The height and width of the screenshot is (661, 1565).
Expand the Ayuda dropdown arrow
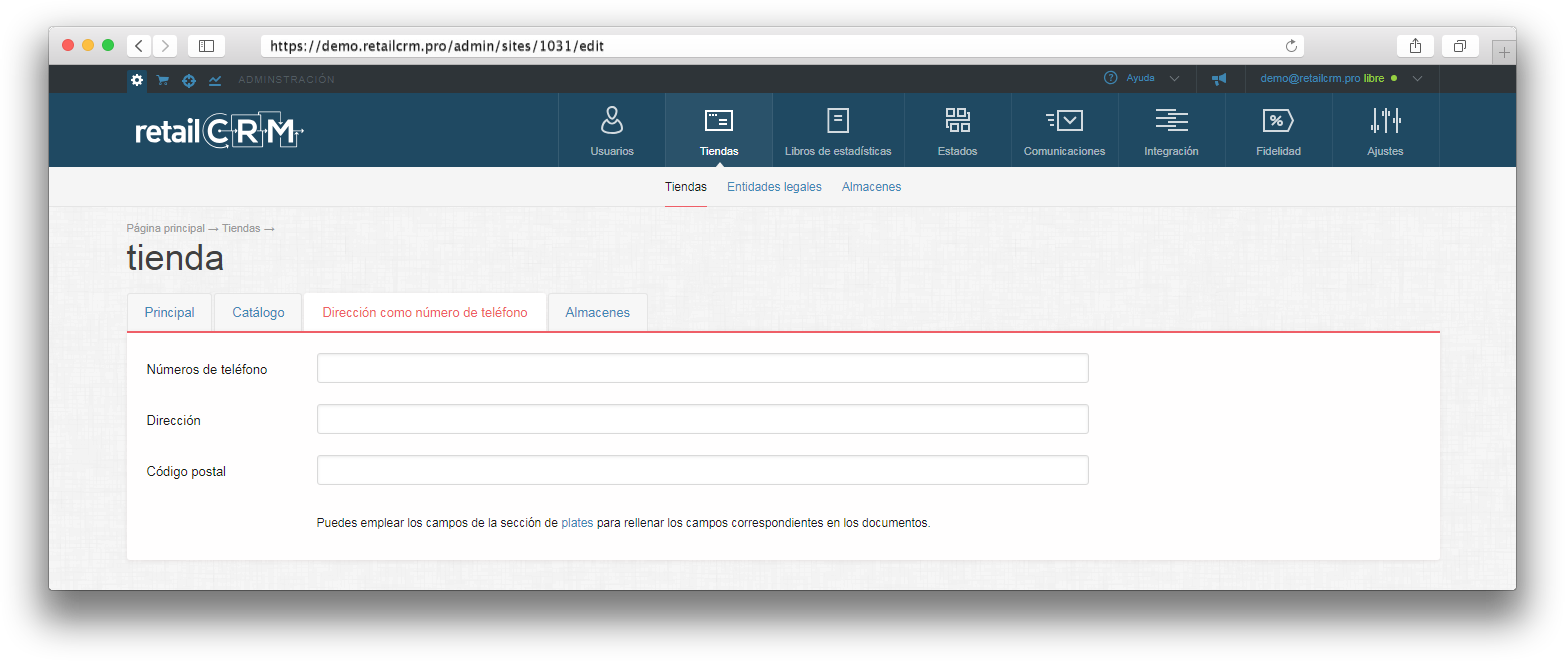[1174, 78]
